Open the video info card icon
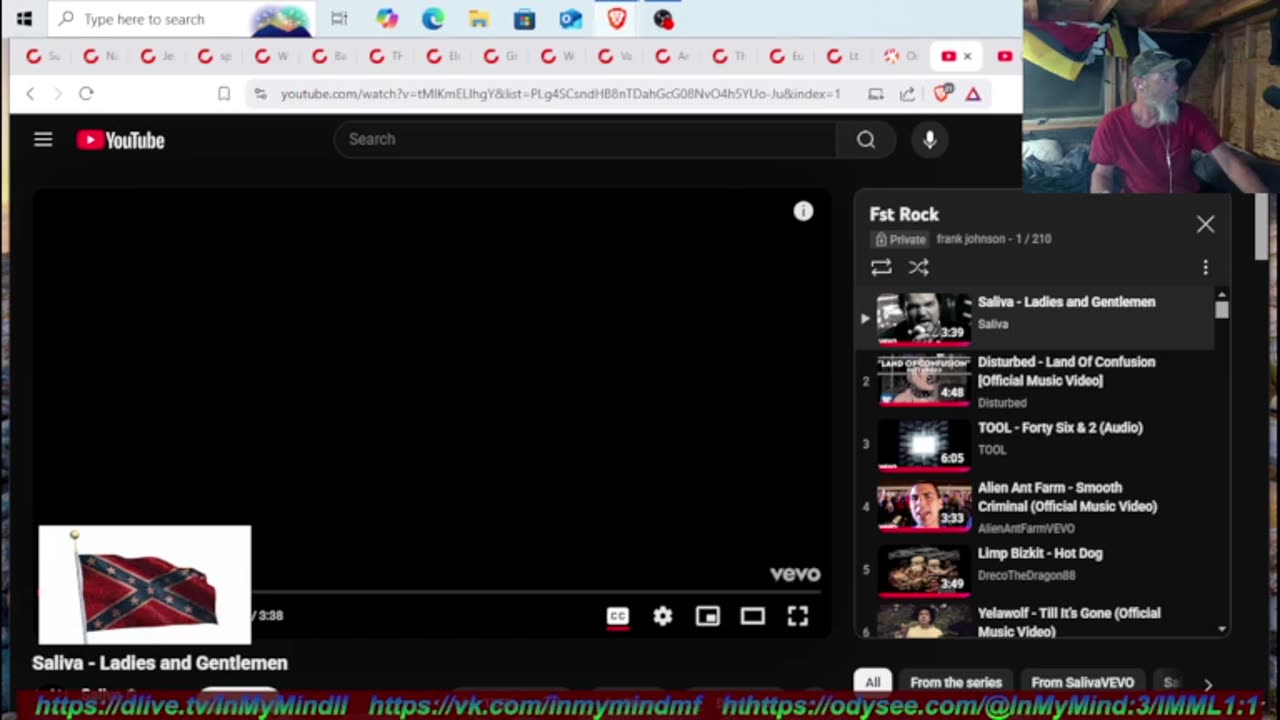This screenshot has width=1280, height=720. [x=803, y=211]
